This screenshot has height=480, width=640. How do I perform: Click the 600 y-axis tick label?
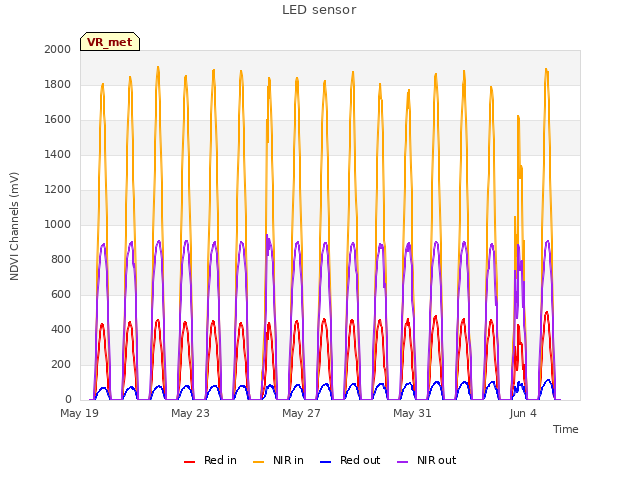coord(61,294)
